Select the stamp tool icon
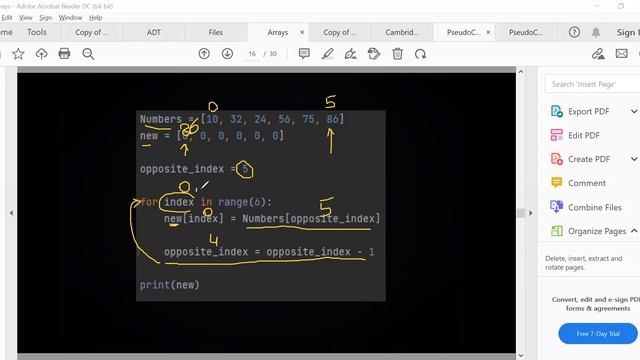 pos(374,53)
